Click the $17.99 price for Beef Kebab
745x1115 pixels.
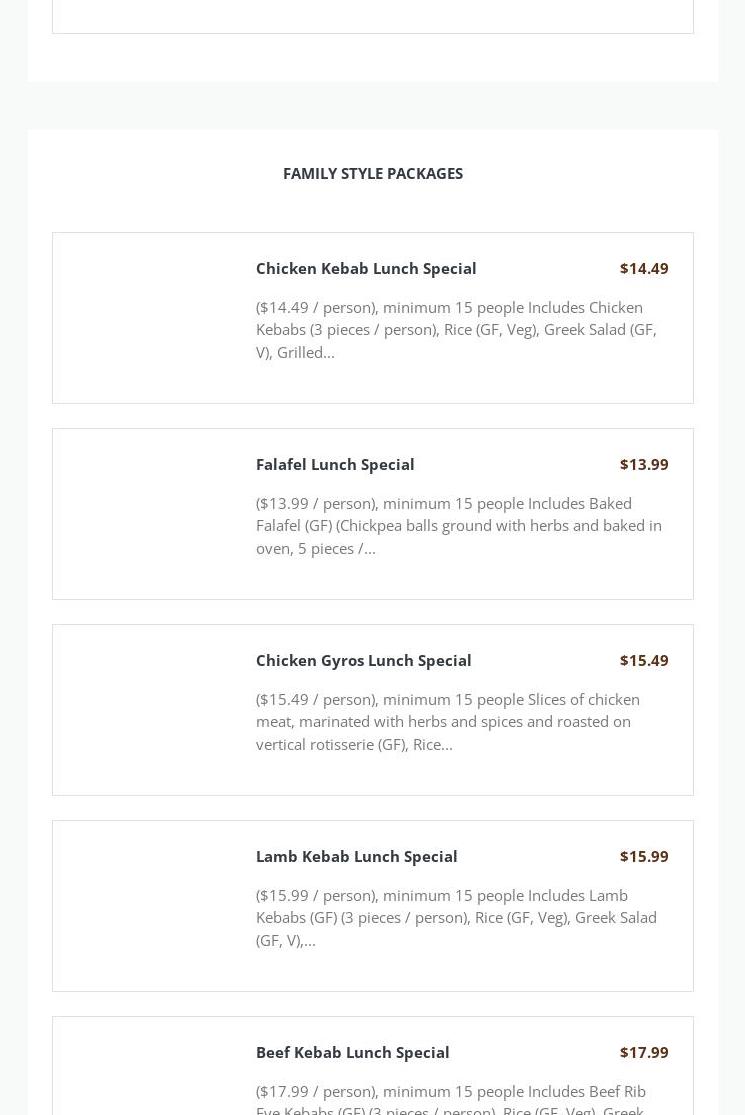tap(644, 1052)
